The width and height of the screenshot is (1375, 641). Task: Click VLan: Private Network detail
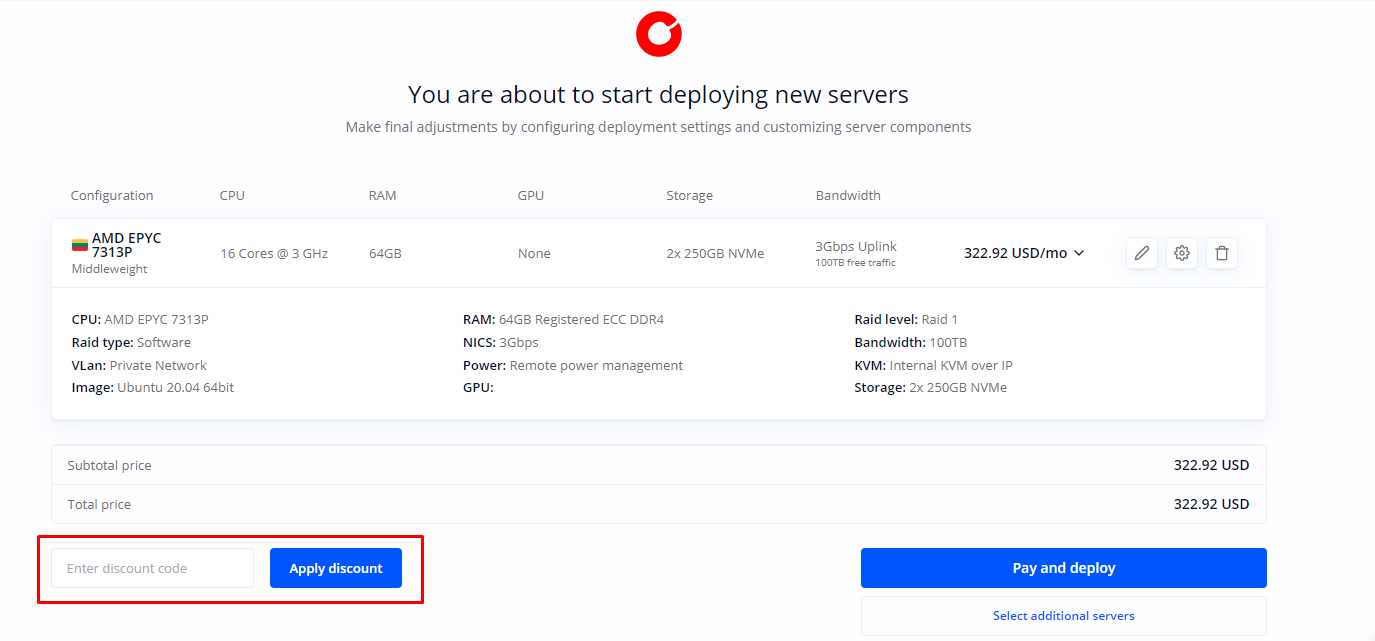click(x=139, y=365)
